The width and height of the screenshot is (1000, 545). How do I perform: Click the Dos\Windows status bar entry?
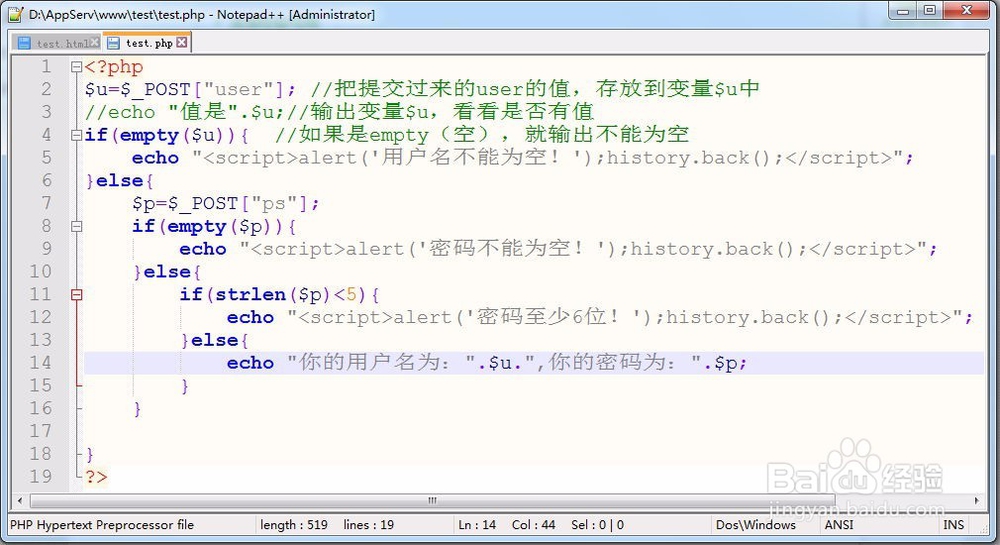pos(756,525)
